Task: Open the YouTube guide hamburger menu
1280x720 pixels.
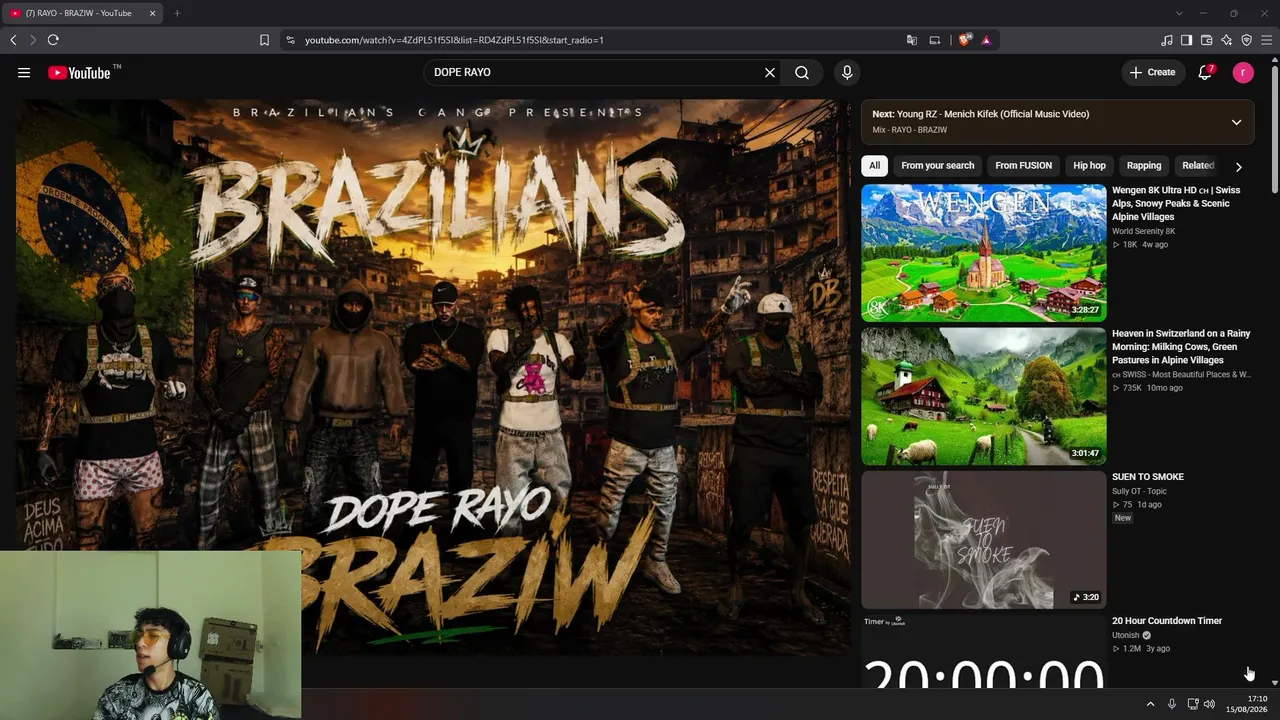Action: click(24, 72)
